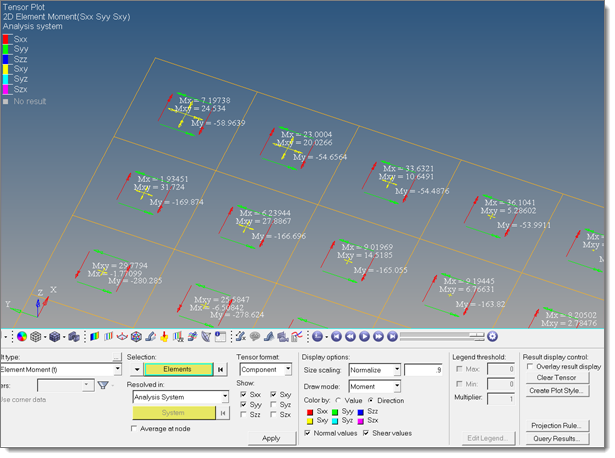Image resolution: width=615 pixels, height=458 pixels.
Task: Check Overlay result display option
Action: coord(529,367)
